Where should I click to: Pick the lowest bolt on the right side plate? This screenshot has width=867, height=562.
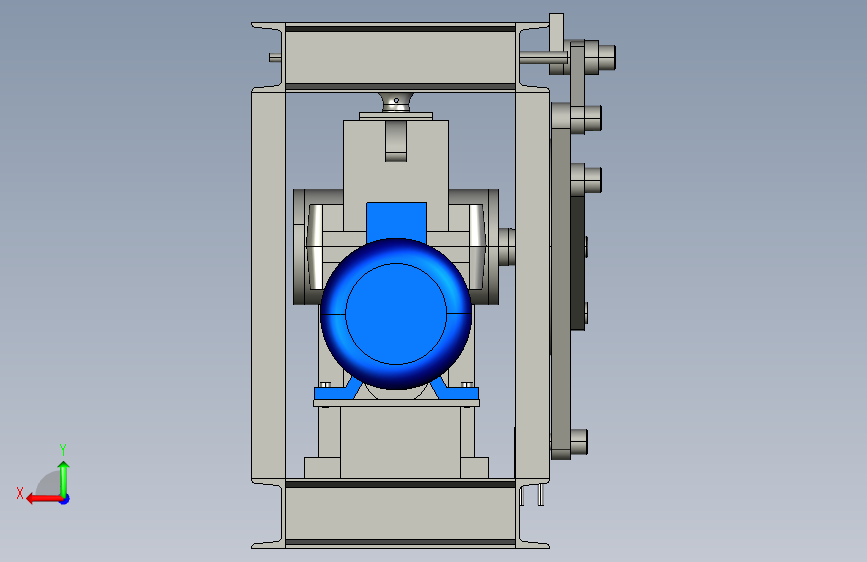(x=578, y=443)
